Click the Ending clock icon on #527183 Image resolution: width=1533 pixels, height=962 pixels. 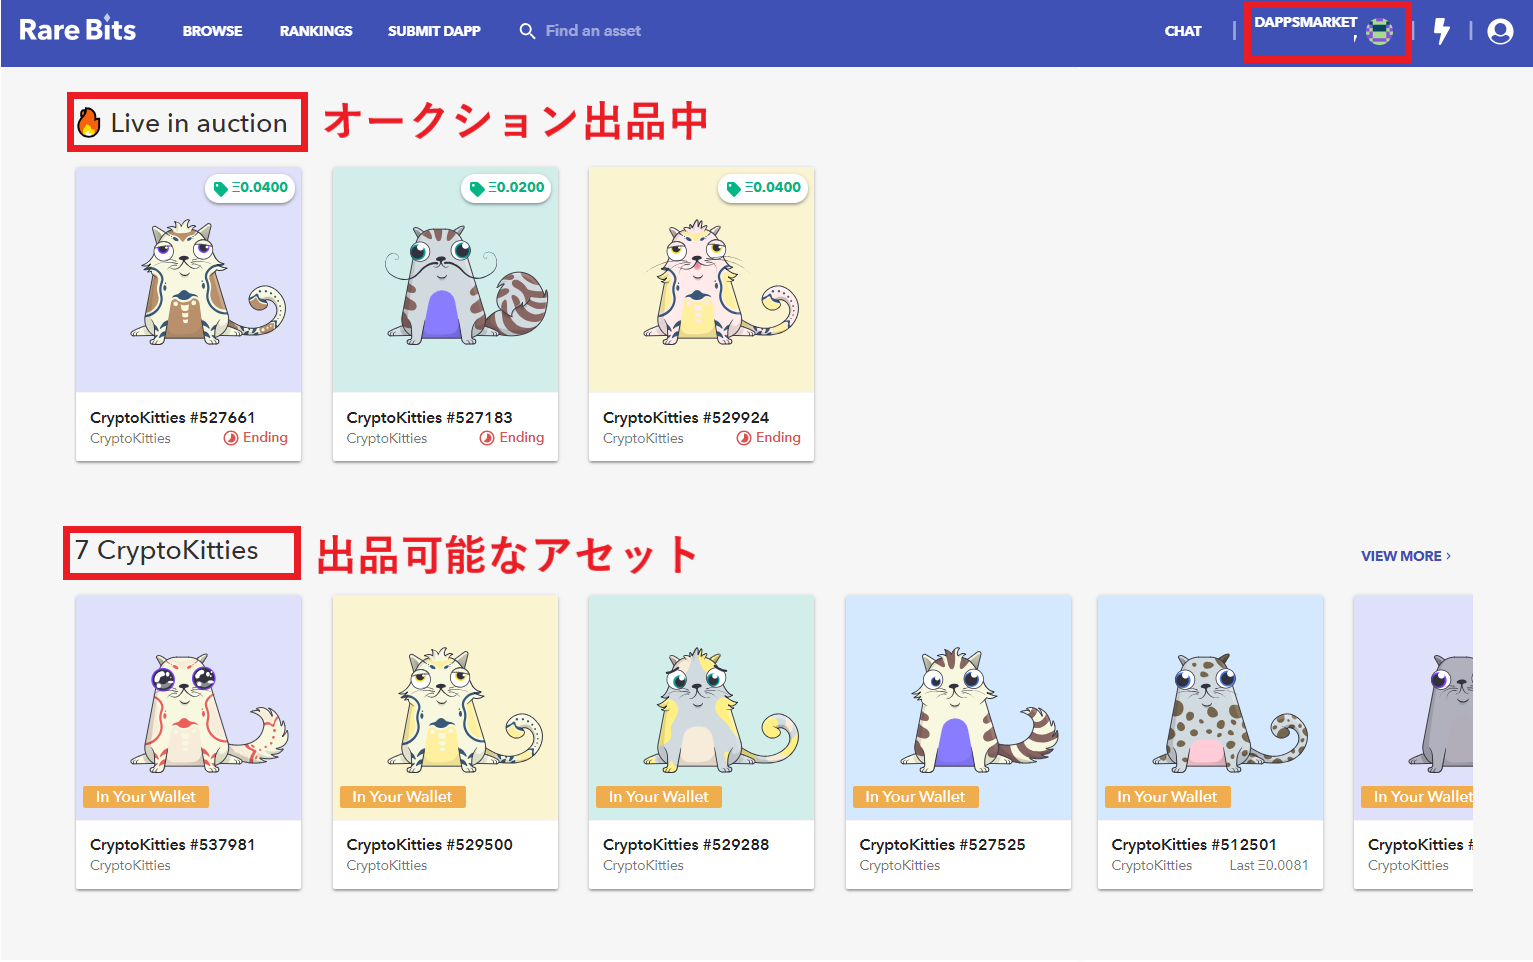[x=487, y=438]
